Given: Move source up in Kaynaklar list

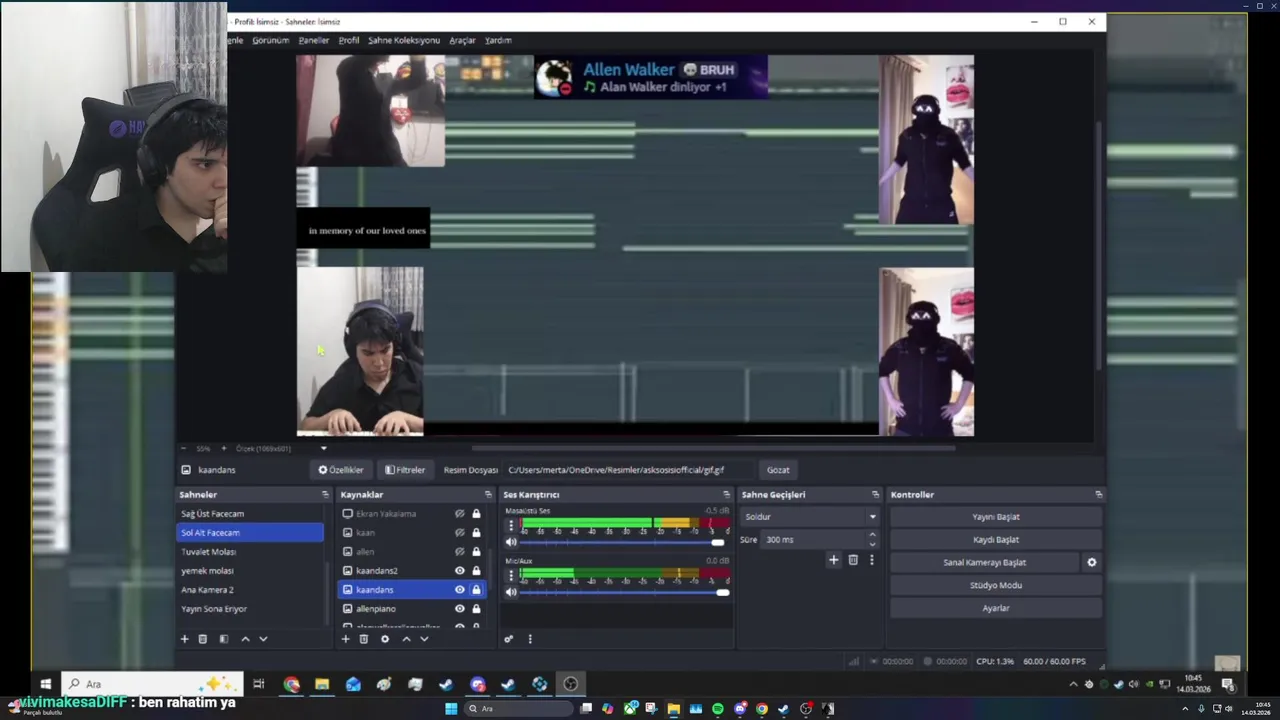Looking at the screenshot, I should [406, 639].
